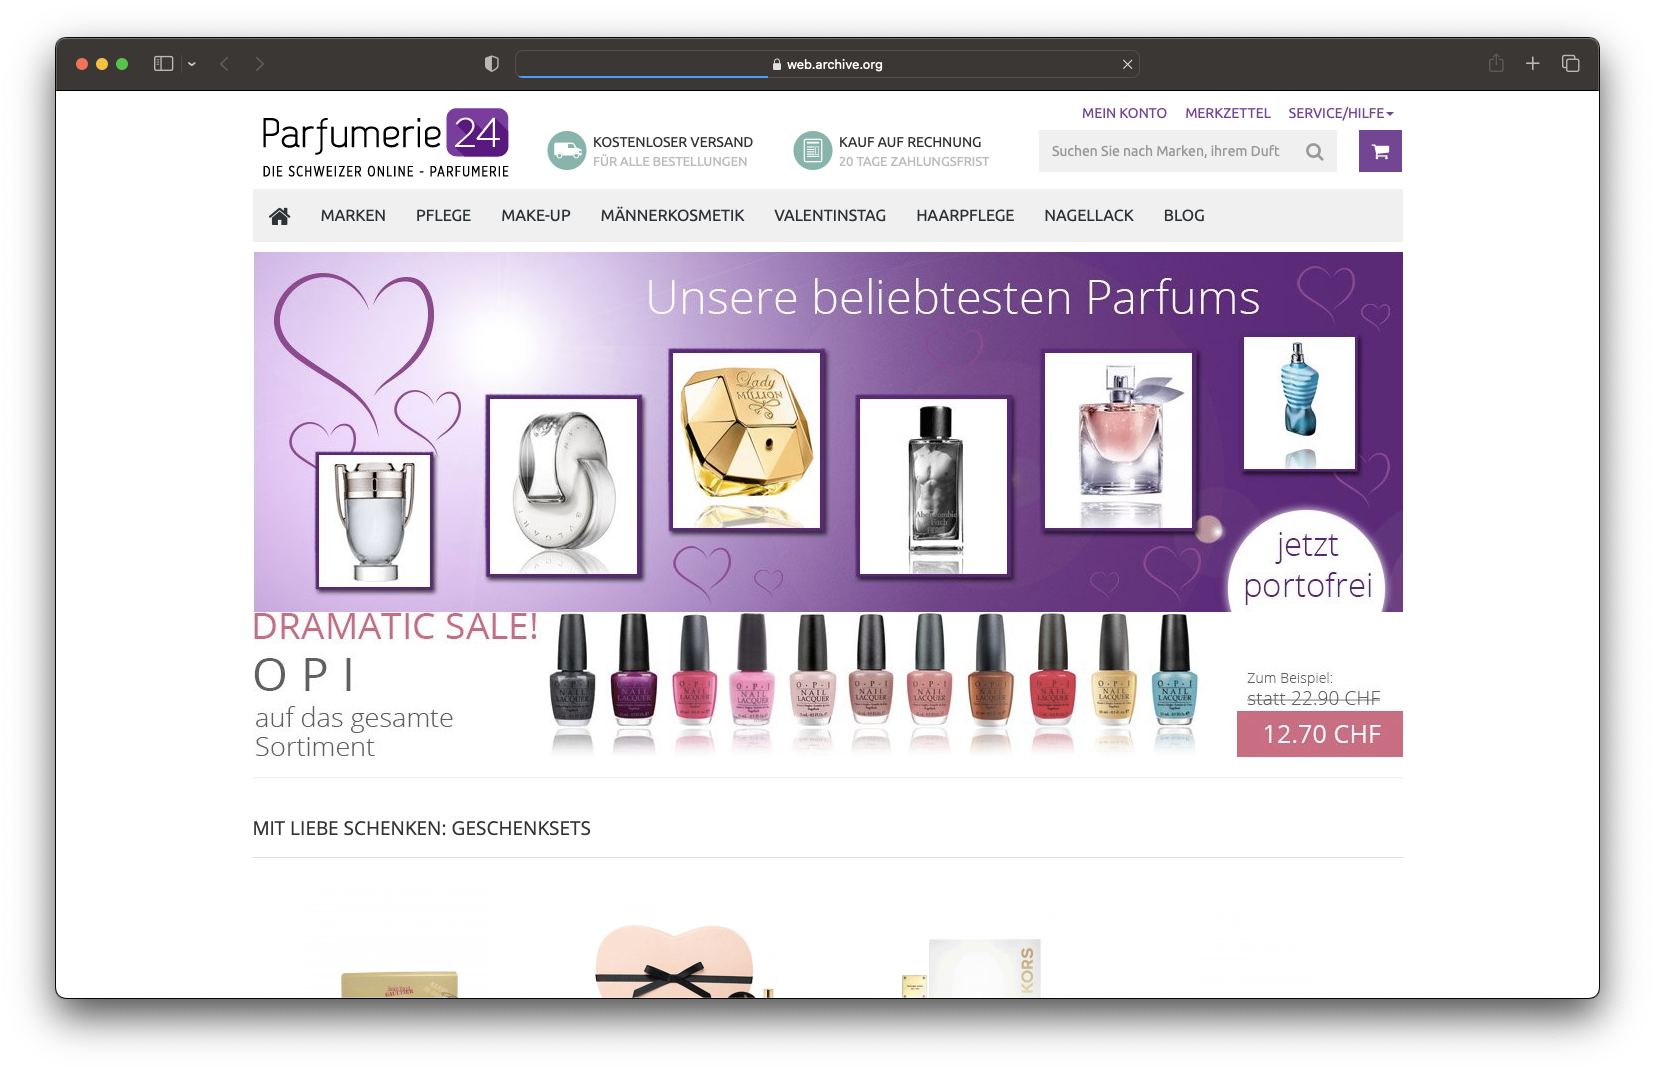Viewport: 1655px width, 1072px height.
Task: Go back to previous page
Action: [x=225, y=64]
